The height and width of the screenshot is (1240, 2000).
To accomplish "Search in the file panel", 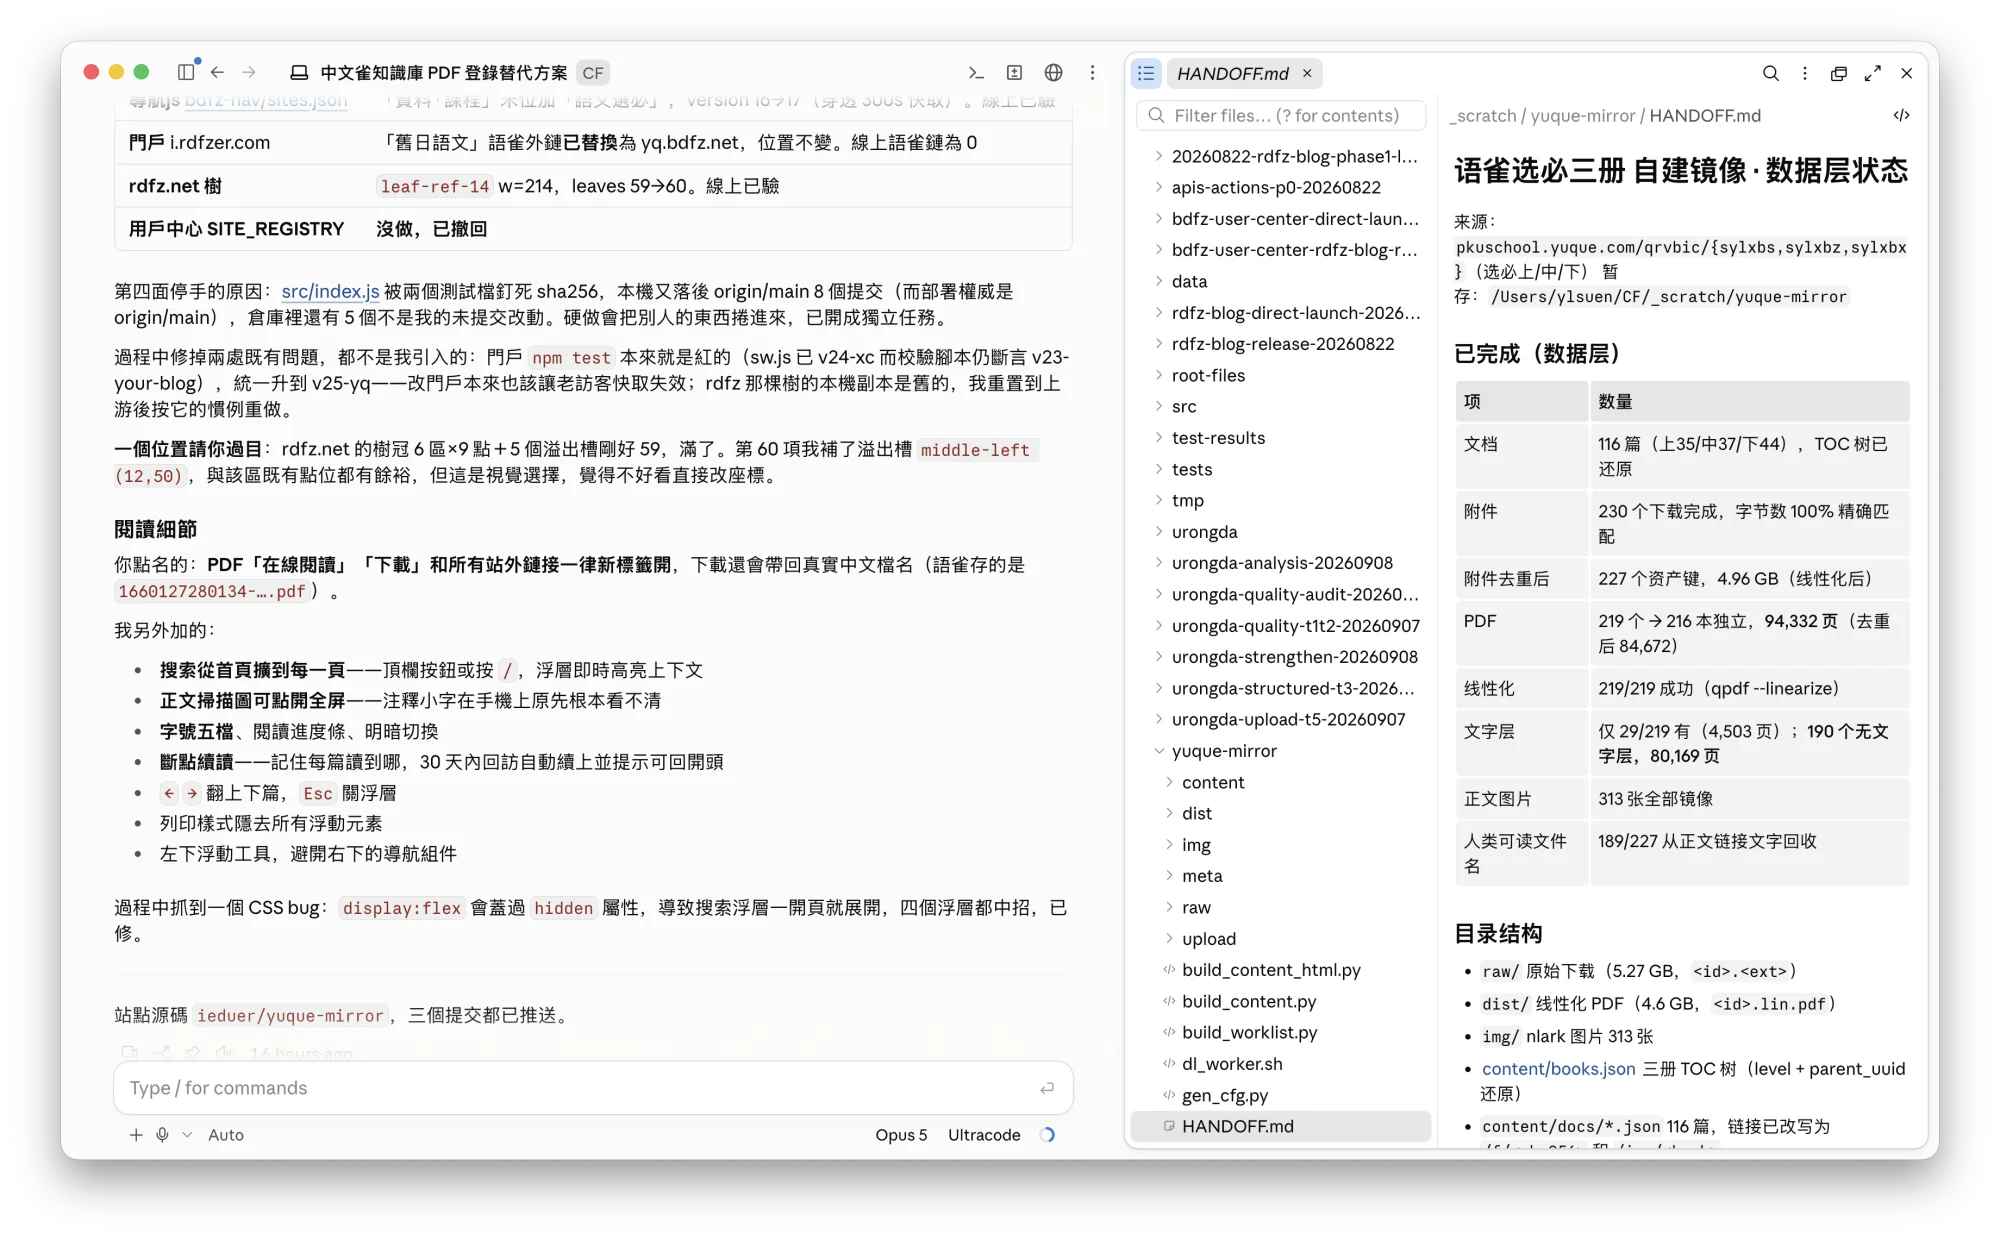I will coord(1770,73).
